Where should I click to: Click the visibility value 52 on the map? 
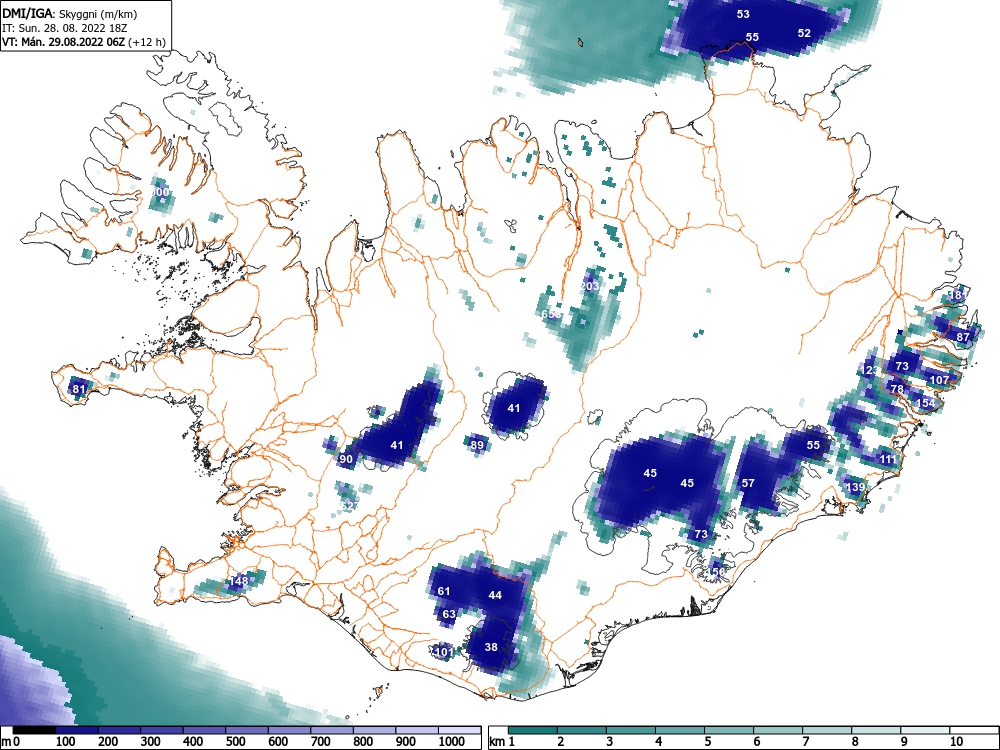point(804,33)
